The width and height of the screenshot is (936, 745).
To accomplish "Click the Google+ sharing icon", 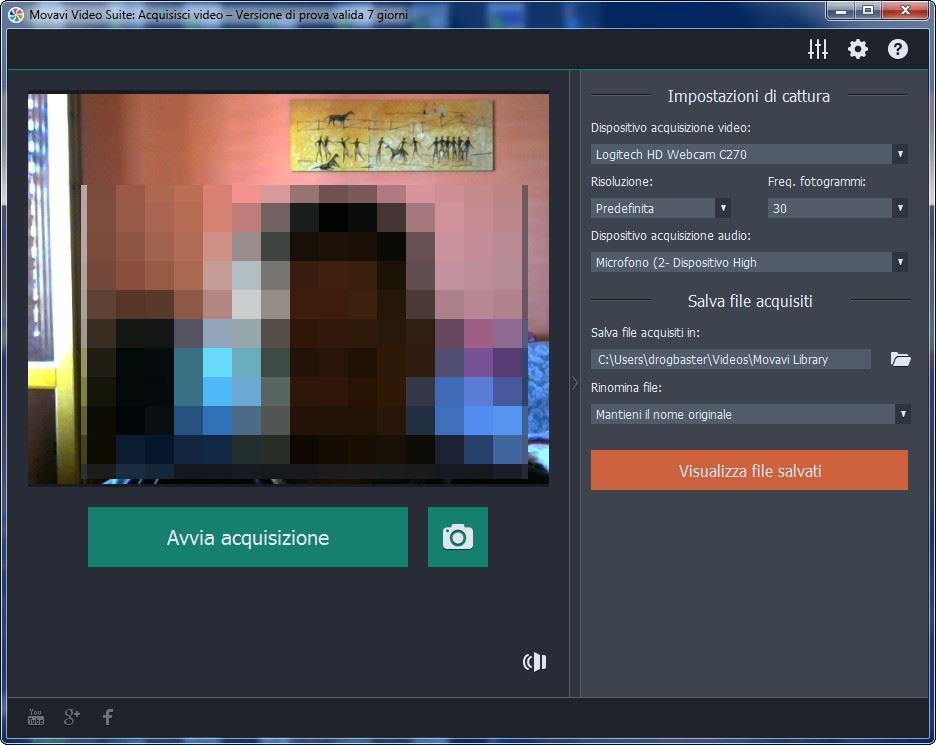I will pyautogui.click(x=71, y=716).
